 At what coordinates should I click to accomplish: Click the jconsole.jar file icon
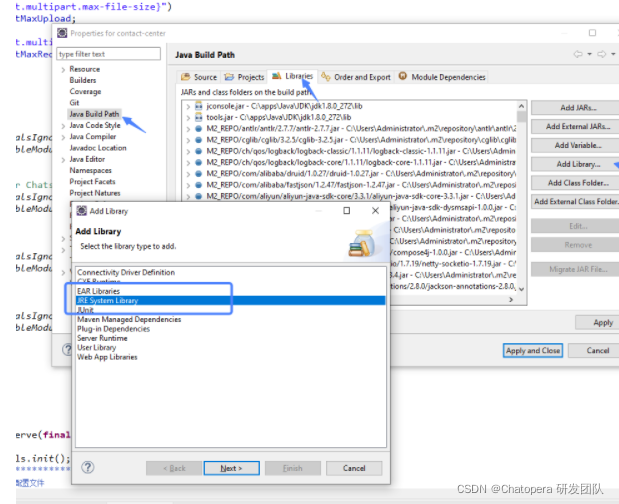(x=199, y=106)
